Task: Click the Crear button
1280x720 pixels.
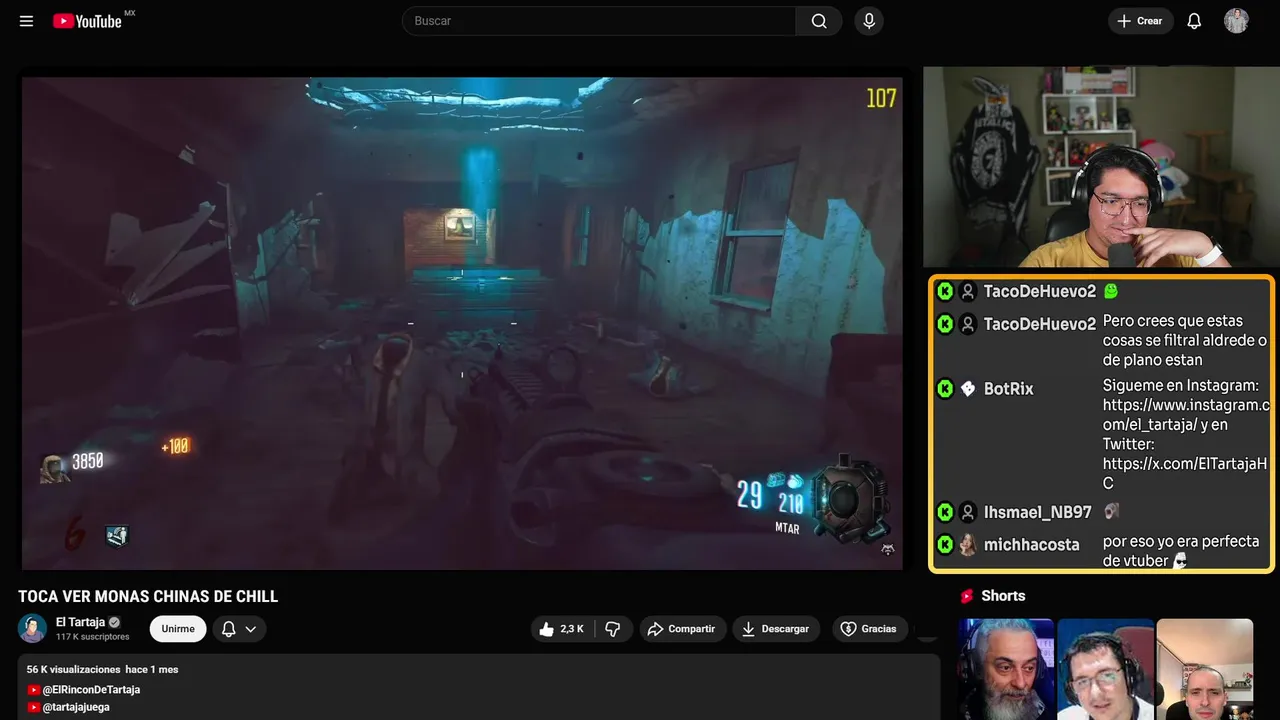Action: pos(1140,21)
